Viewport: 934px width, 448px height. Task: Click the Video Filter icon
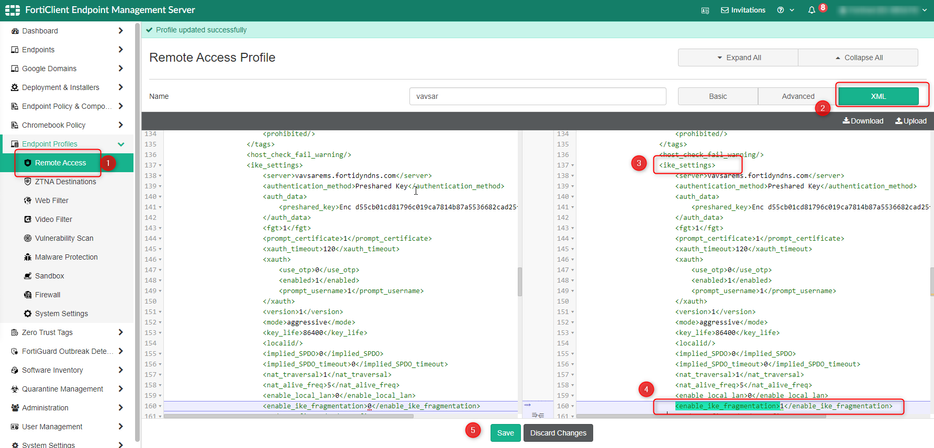[27, 219]
